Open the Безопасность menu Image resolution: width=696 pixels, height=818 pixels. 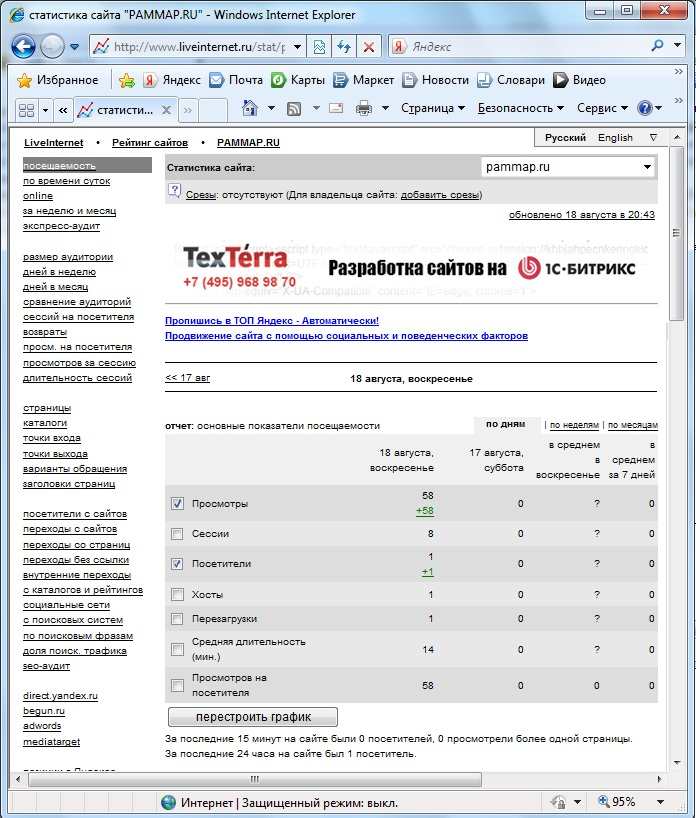[520, 108]
